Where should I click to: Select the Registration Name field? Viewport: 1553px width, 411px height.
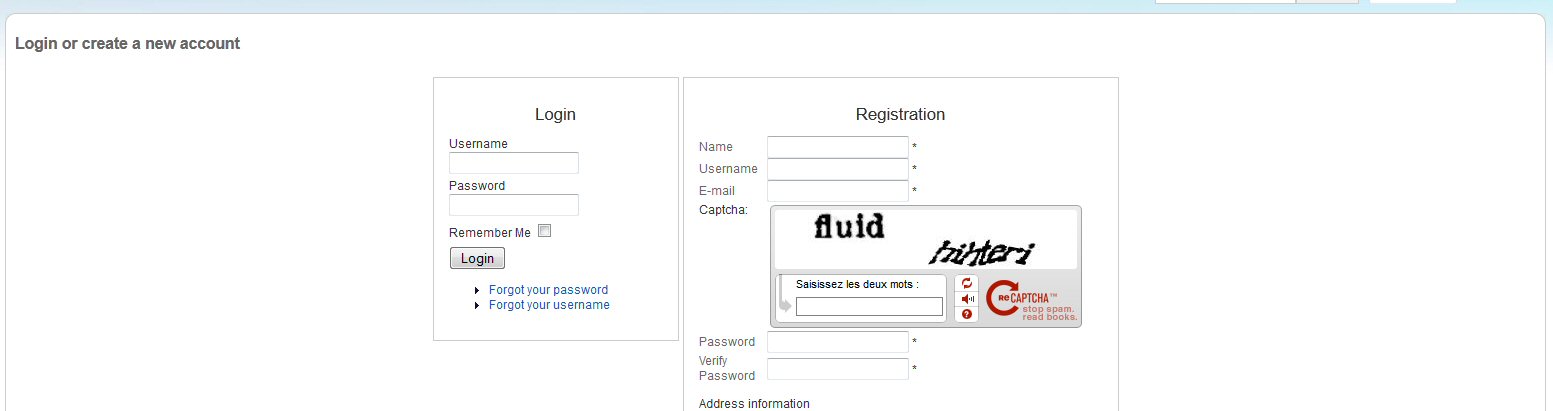tap(838, 147)
